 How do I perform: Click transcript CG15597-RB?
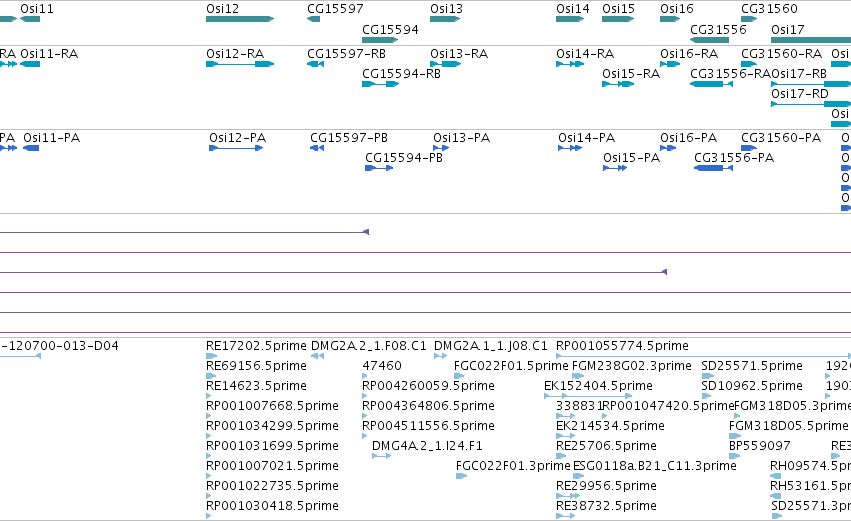coord(315,64)
